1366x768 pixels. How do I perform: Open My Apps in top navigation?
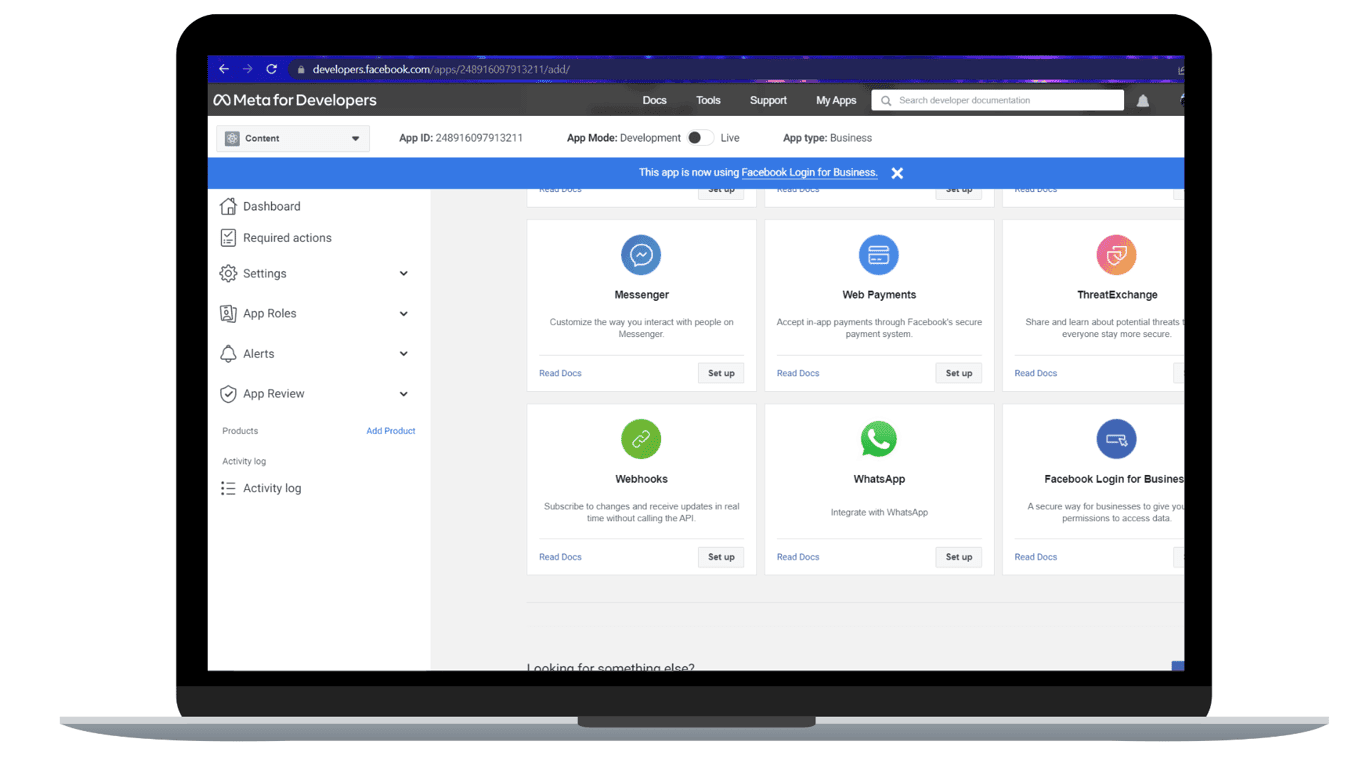pos(836,100)
